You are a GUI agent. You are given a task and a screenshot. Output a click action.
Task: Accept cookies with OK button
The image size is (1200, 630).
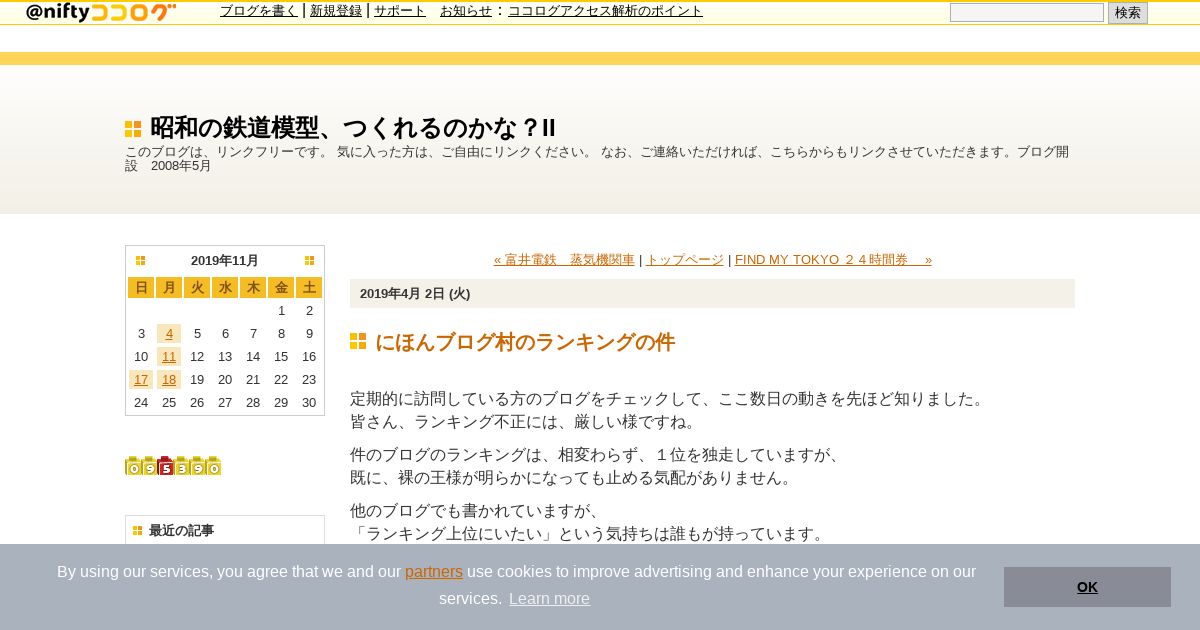pos(1087,587)
